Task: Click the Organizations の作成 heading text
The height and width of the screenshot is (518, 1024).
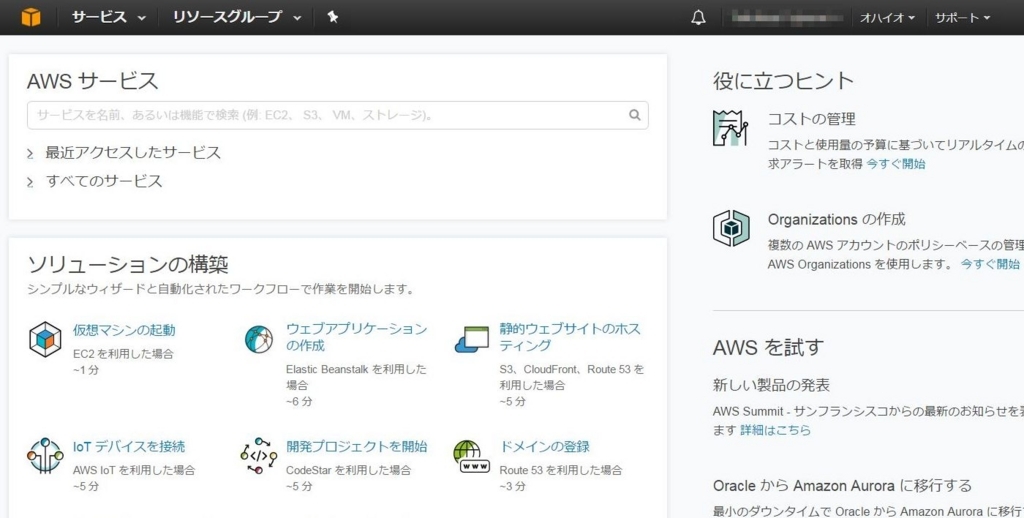Action: [x=837, y=219]
